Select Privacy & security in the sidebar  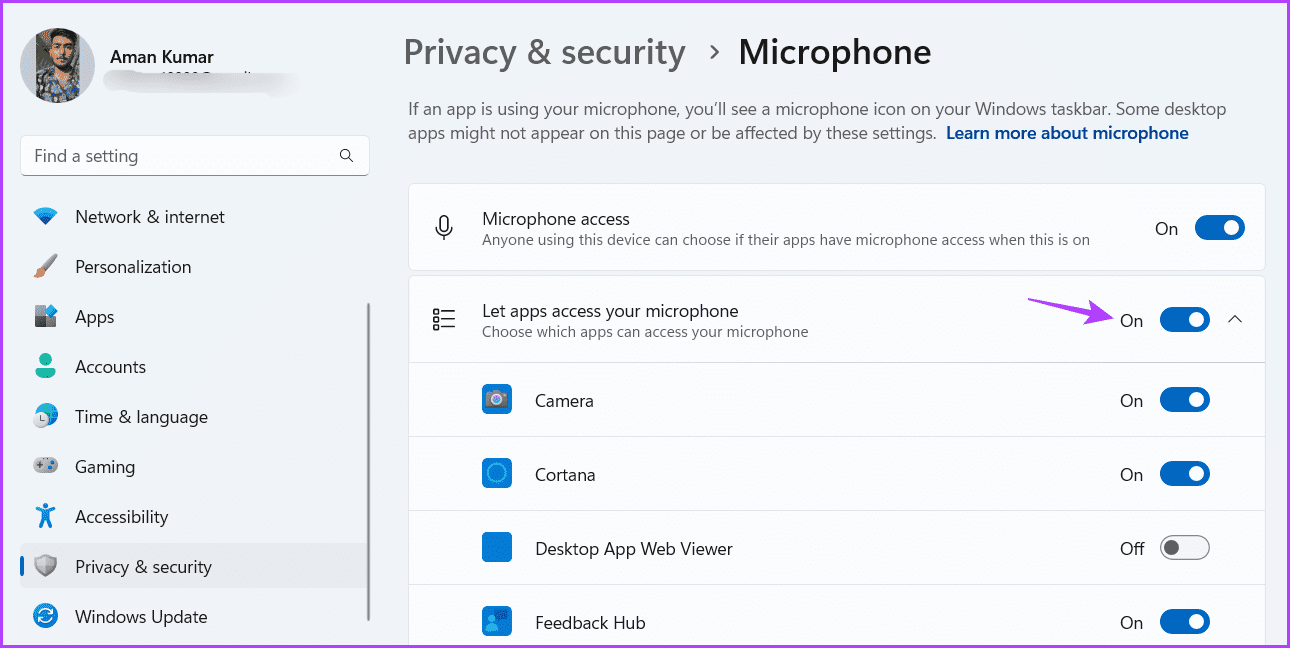tap(195, 567)
